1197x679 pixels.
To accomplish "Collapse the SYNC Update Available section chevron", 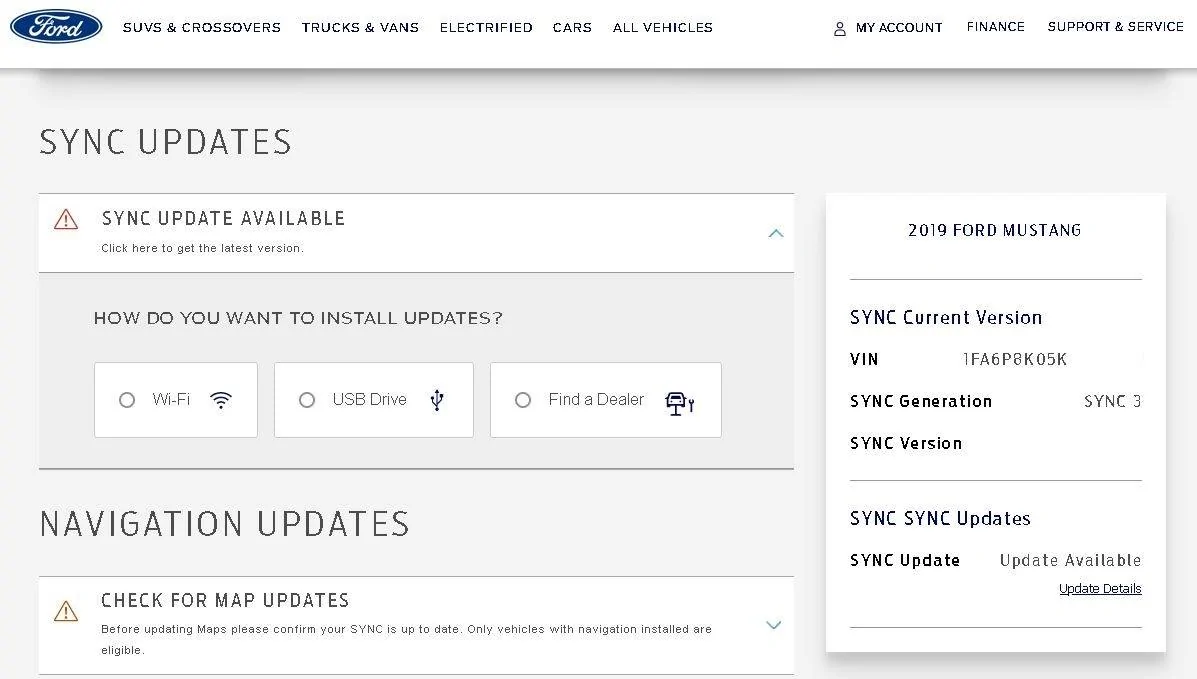I will tap(776, 233).
